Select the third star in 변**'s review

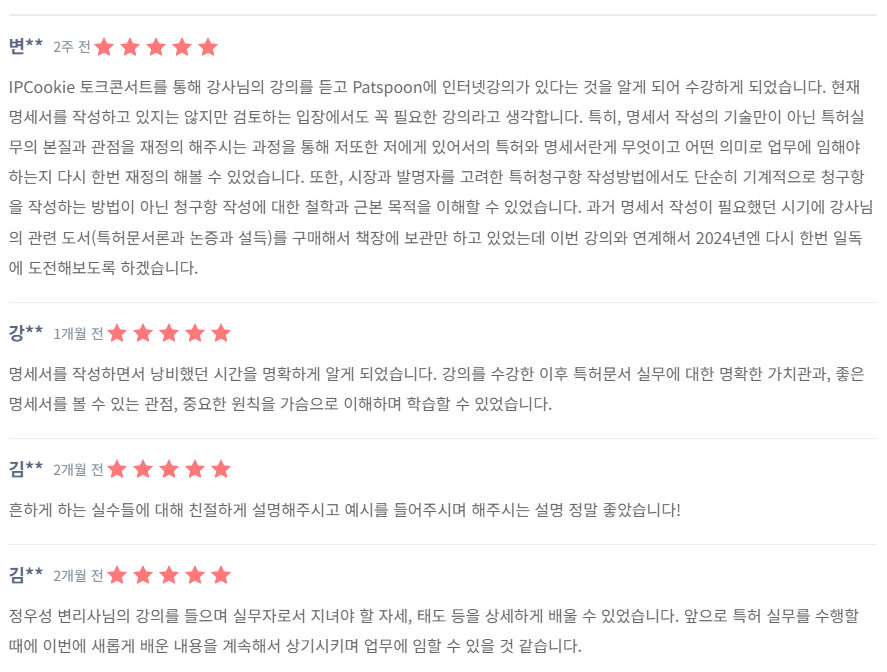point(156,47)
